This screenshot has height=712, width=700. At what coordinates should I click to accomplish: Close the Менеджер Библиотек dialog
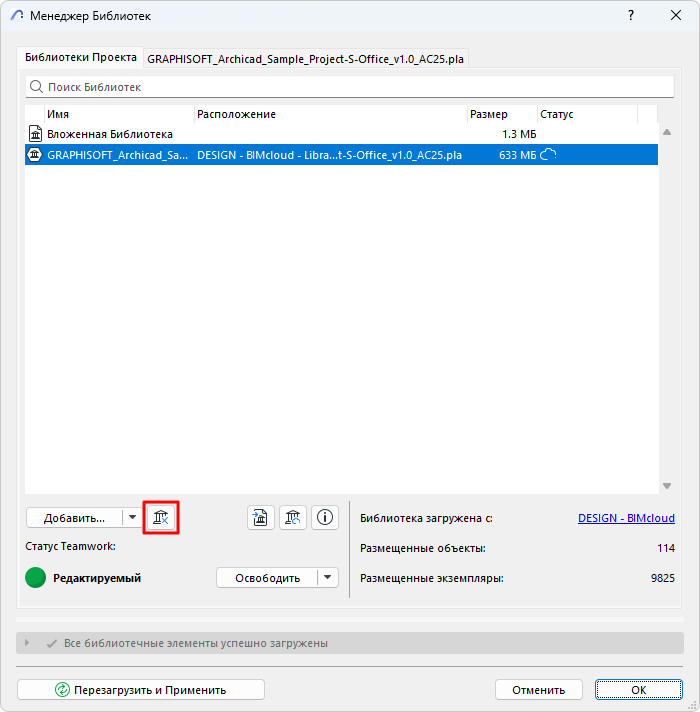pos(676,15)
